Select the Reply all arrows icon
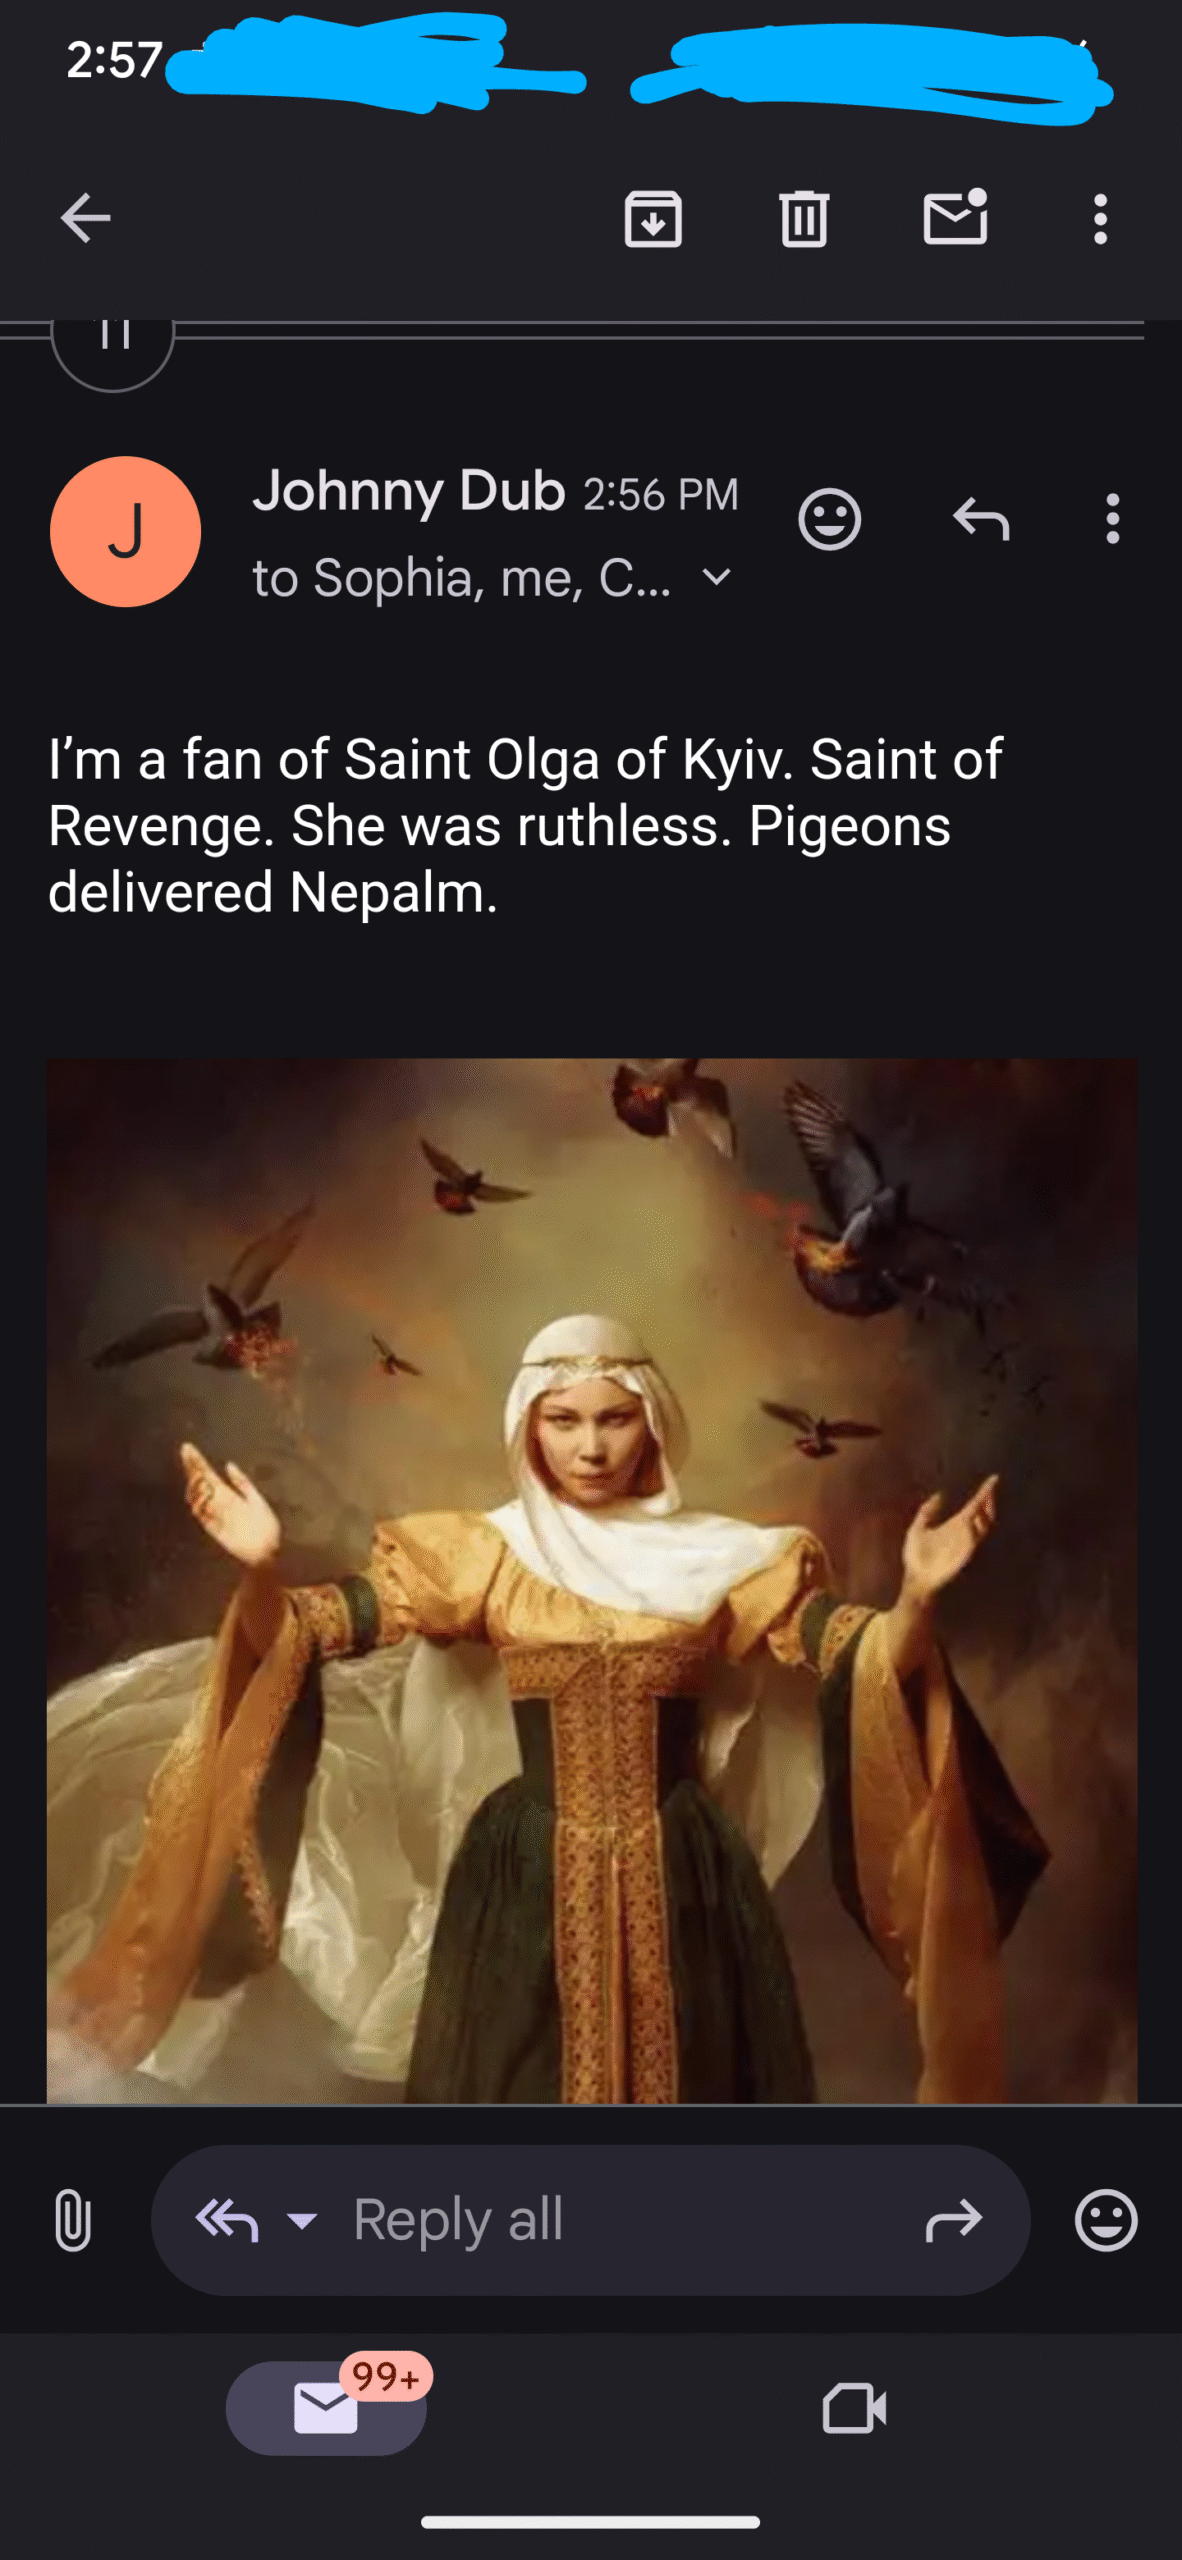 coord(227,2221)
